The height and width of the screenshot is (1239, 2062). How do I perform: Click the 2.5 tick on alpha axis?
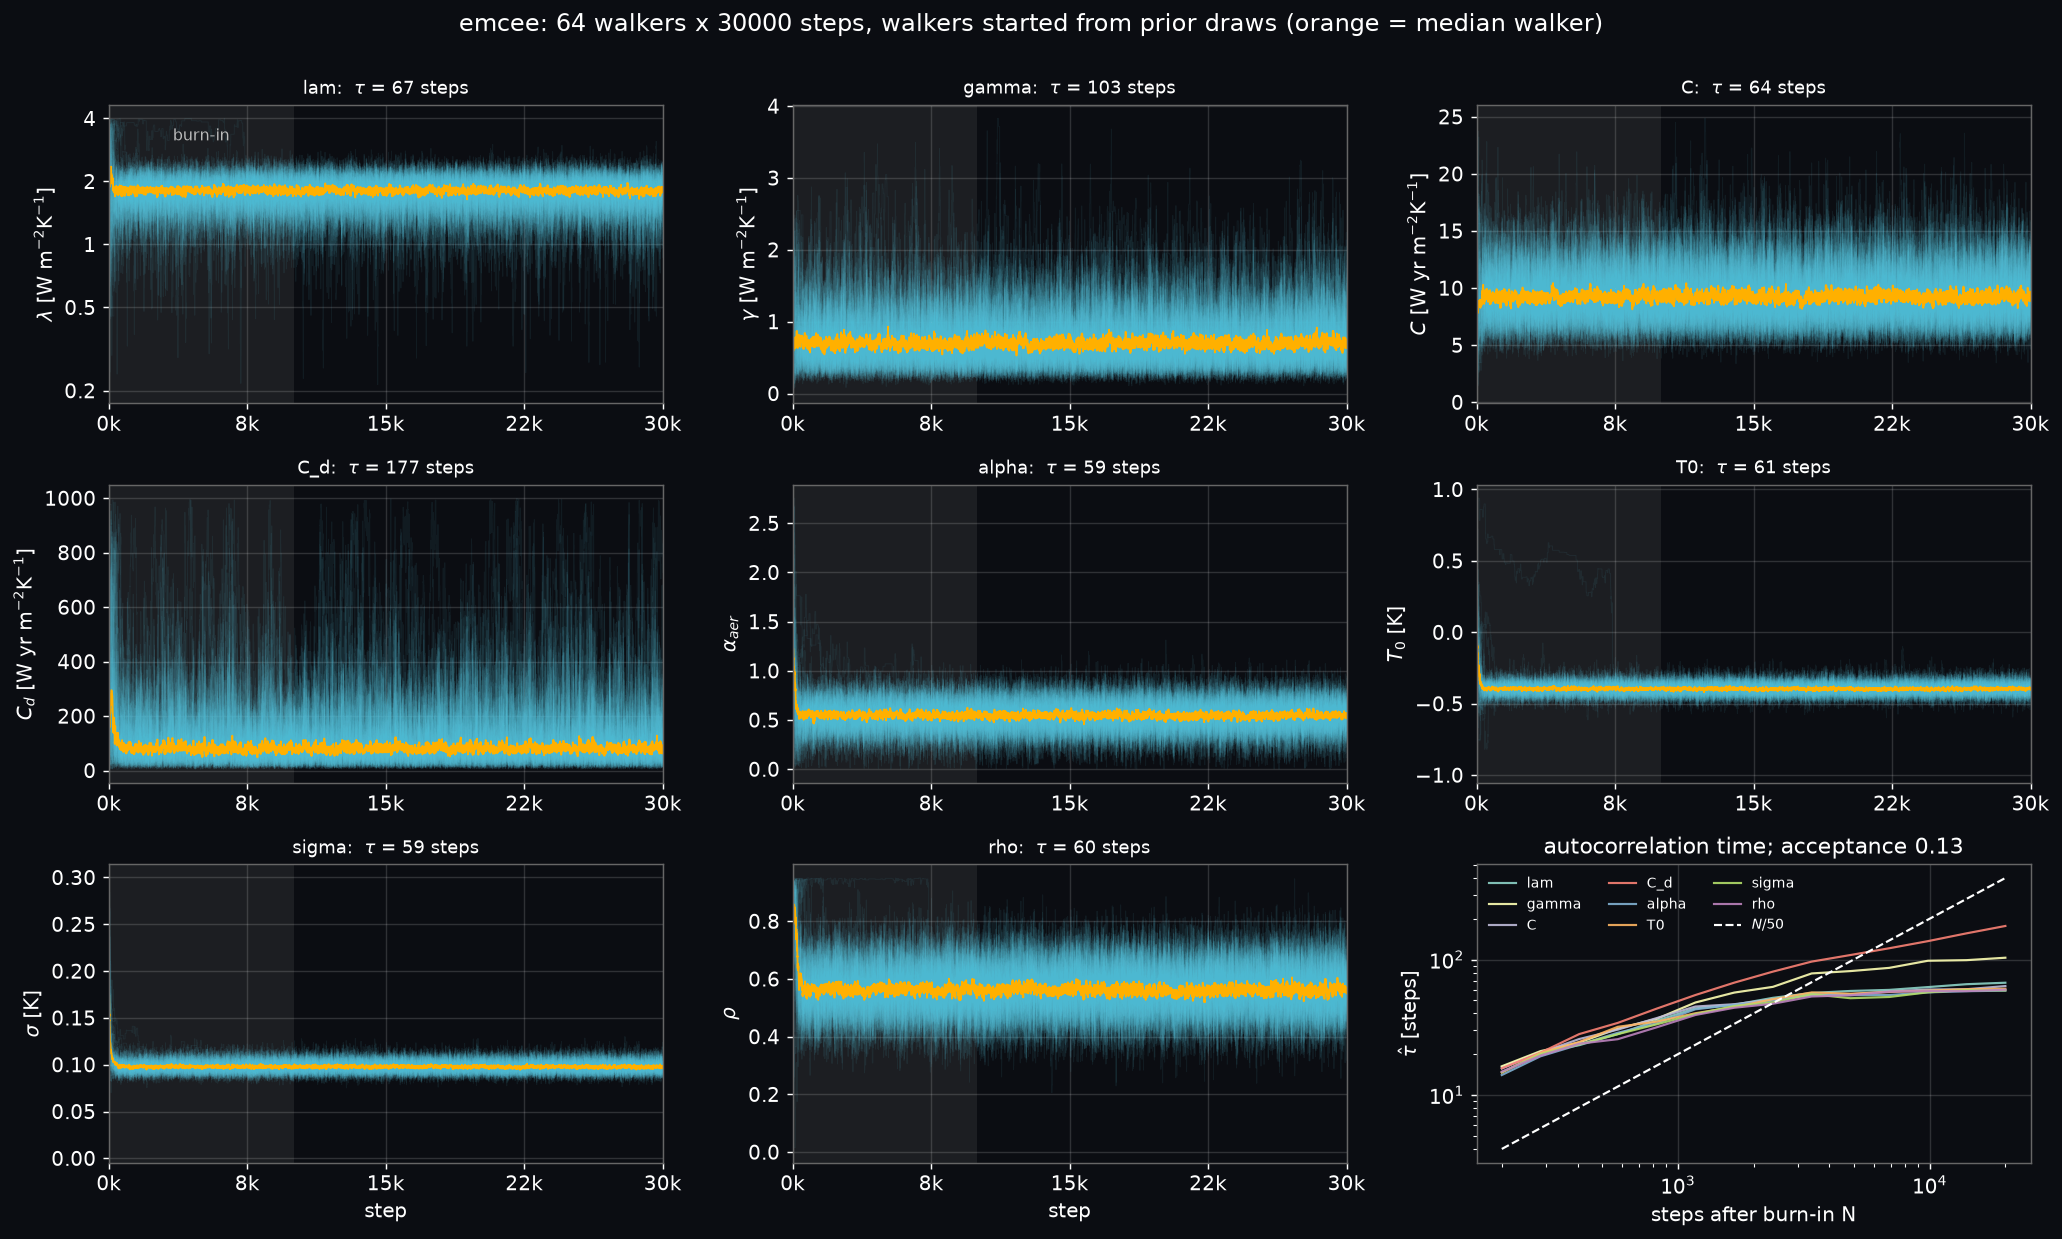(x=764, y=524)
